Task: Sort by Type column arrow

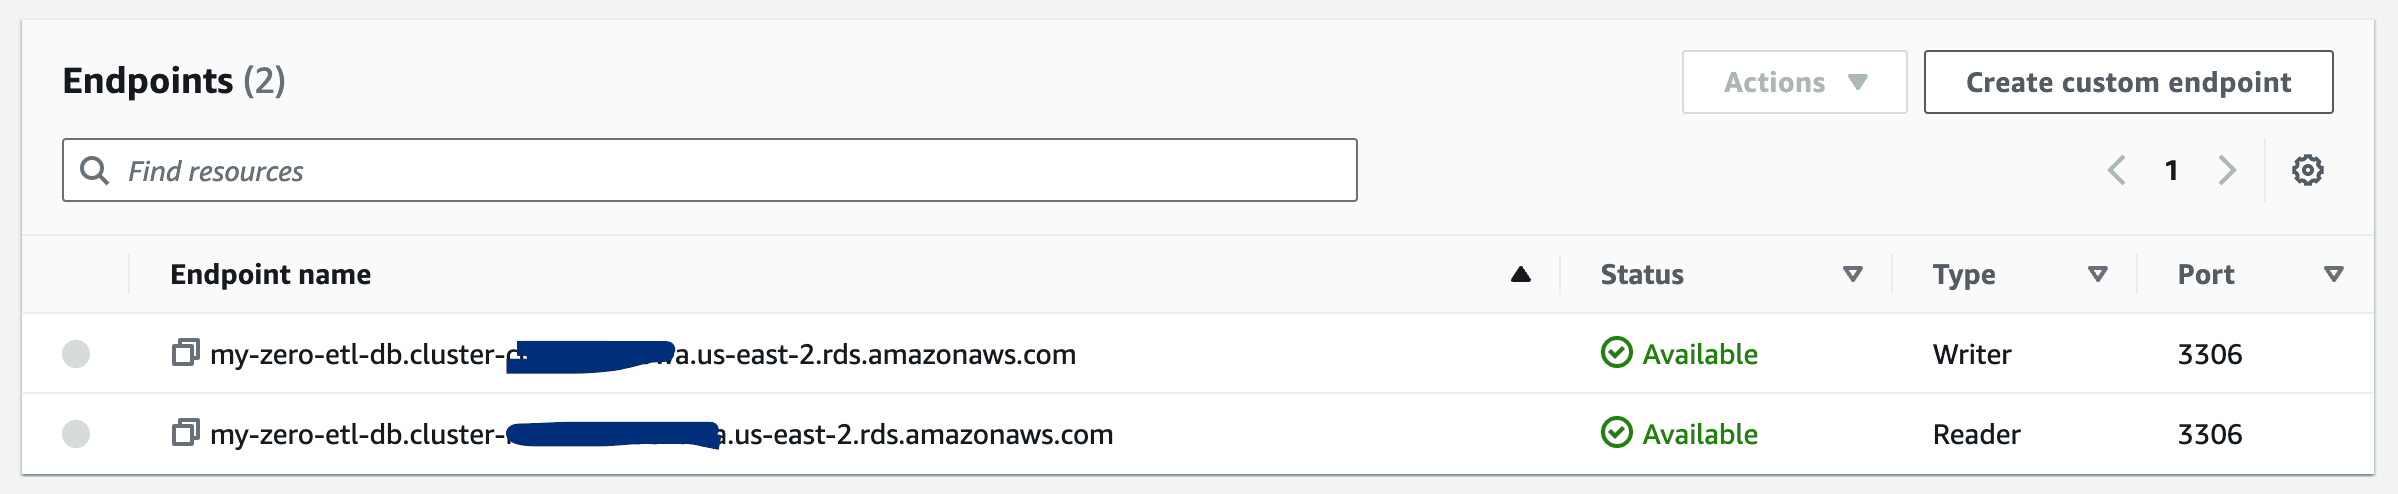Action: (2098, 274)
